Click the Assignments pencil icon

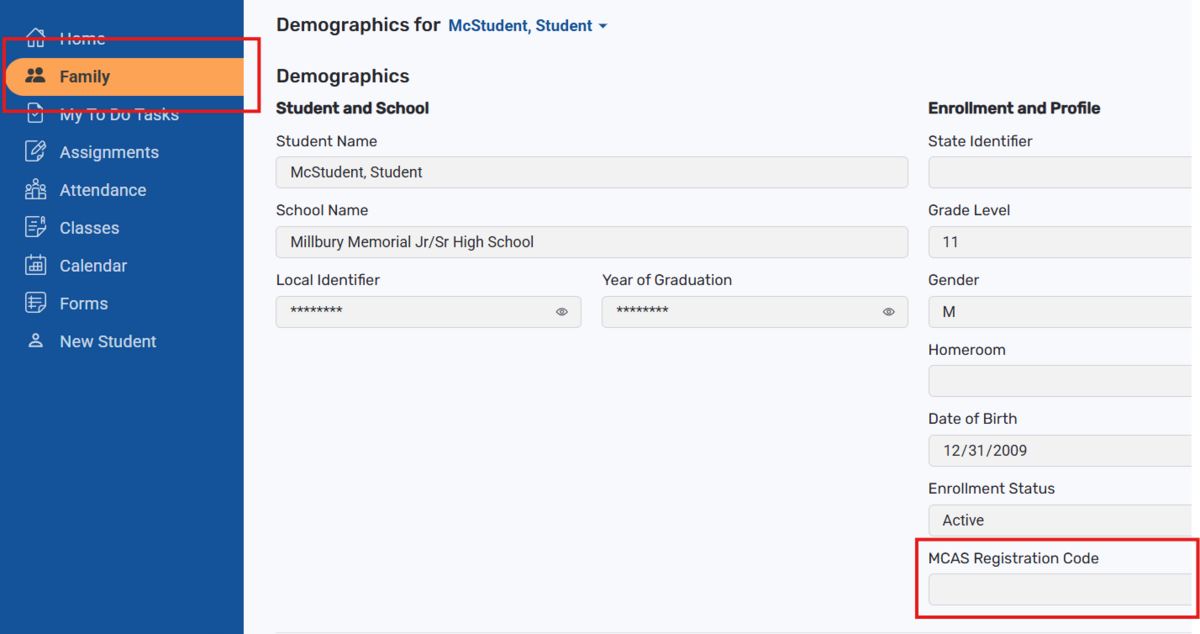coord(36,152)
